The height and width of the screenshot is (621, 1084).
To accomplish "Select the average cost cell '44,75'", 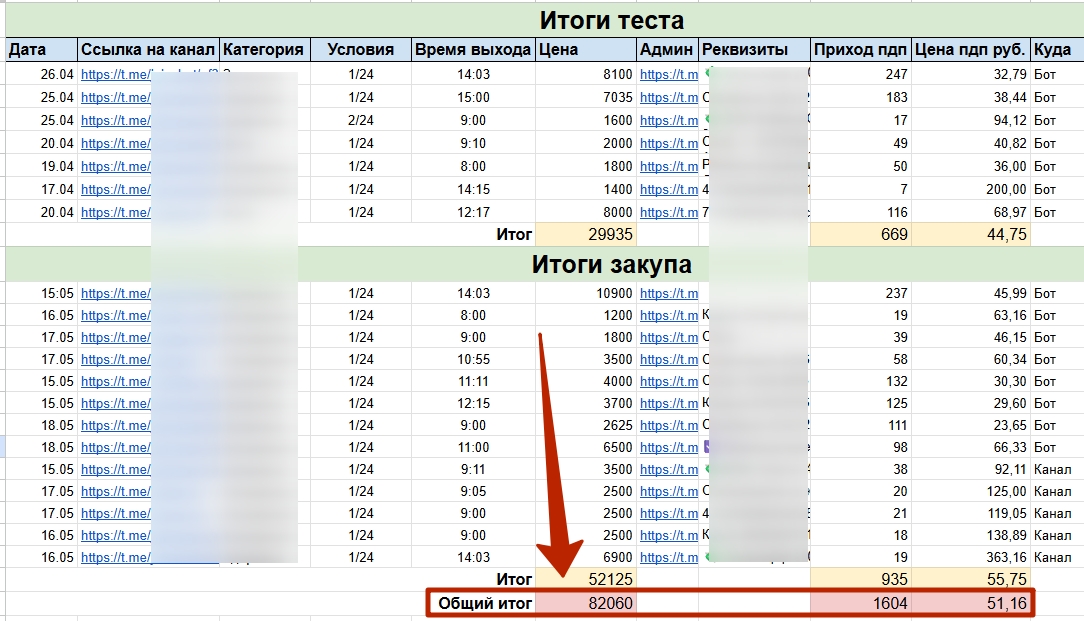I will (x=971, y=234).
